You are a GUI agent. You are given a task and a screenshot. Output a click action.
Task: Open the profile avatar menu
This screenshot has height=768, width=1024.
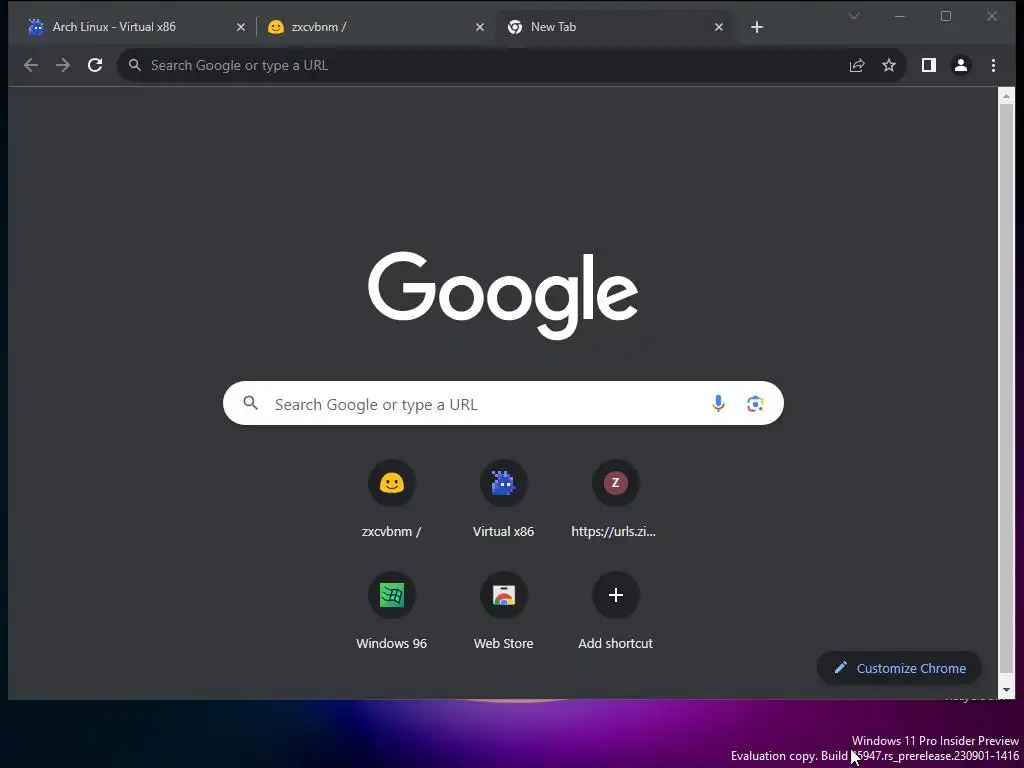[961, 65]
